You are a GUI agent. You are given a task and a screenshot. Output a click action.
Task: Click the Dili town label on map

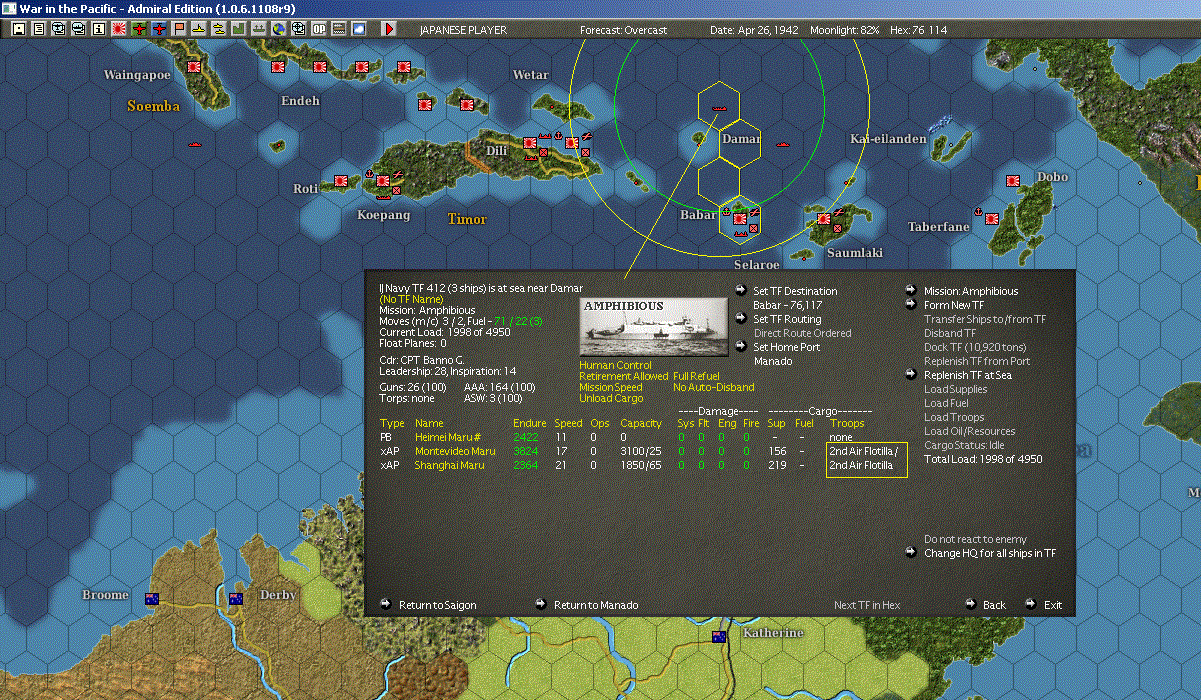[497, 151]
